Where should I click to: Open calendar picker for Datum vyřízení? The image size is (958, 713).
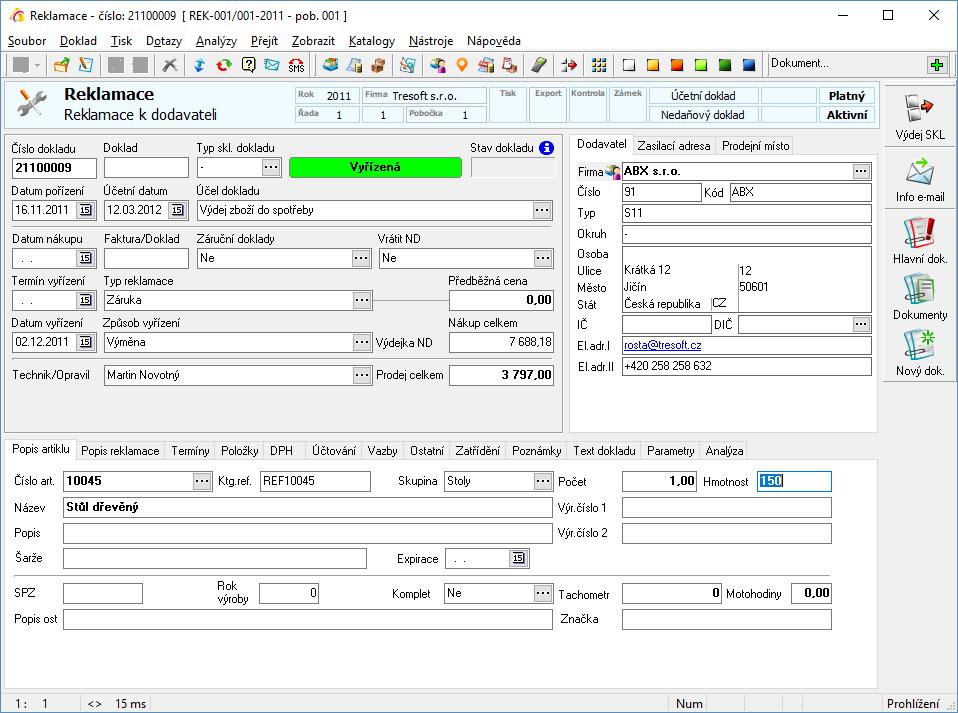click(86, 342)
